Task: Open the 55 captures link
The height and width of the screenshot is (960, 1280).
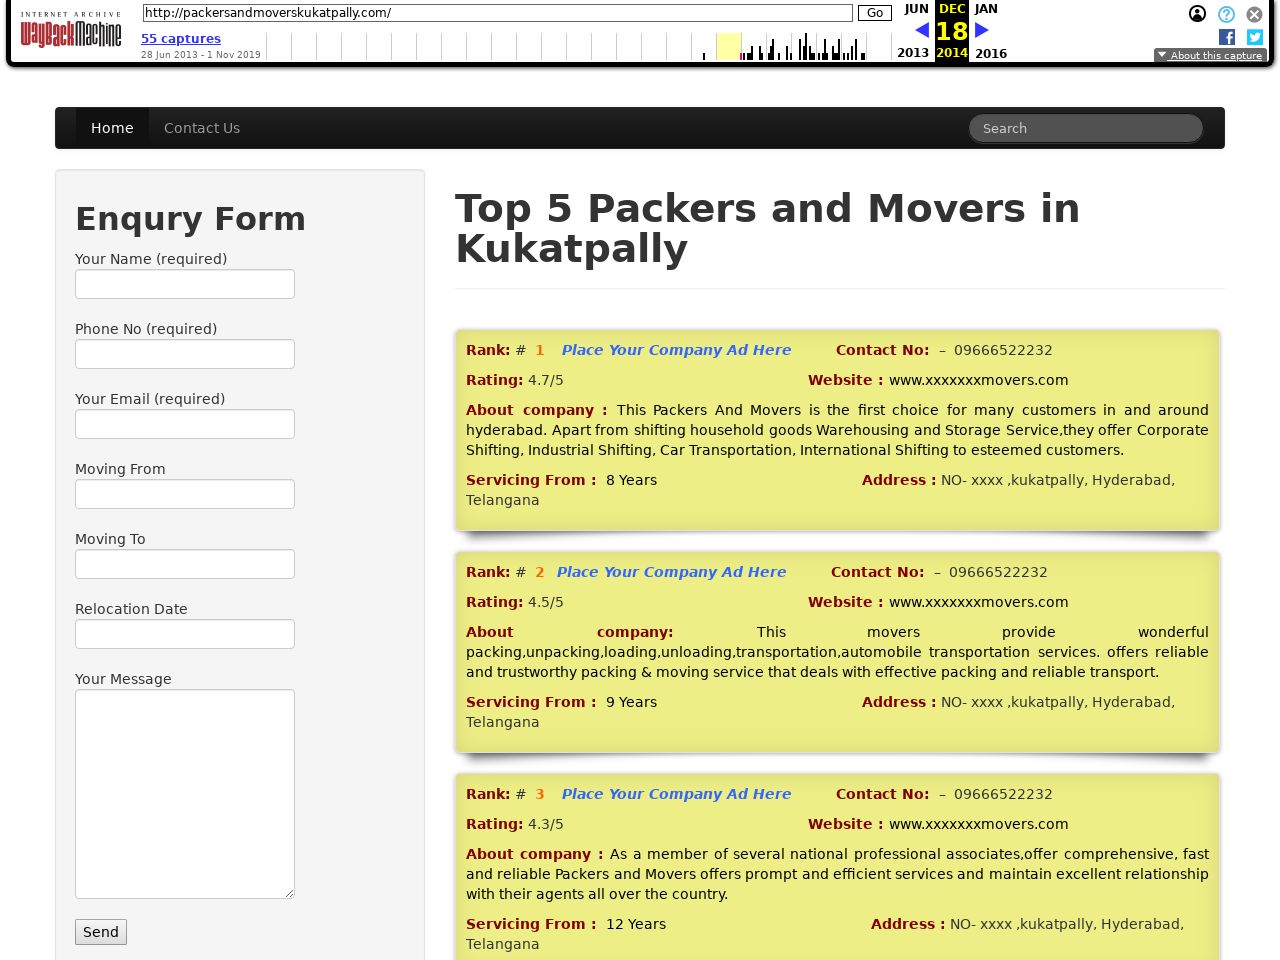Action: pos(181,39)
